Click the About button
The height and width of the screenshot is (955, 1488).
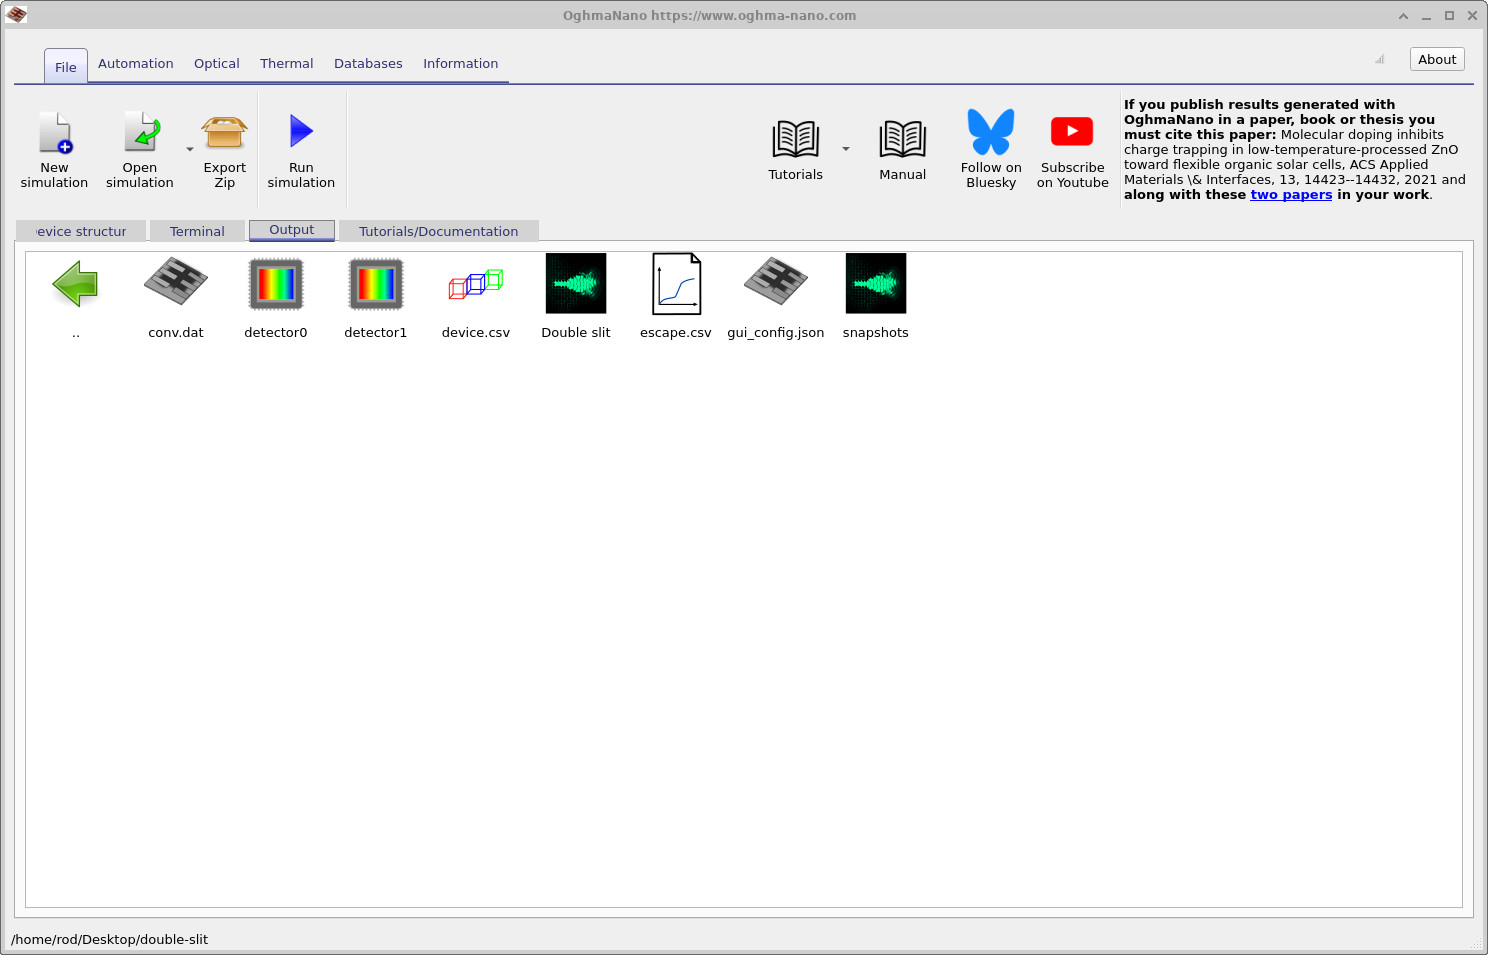click(x=1436, y=59)
